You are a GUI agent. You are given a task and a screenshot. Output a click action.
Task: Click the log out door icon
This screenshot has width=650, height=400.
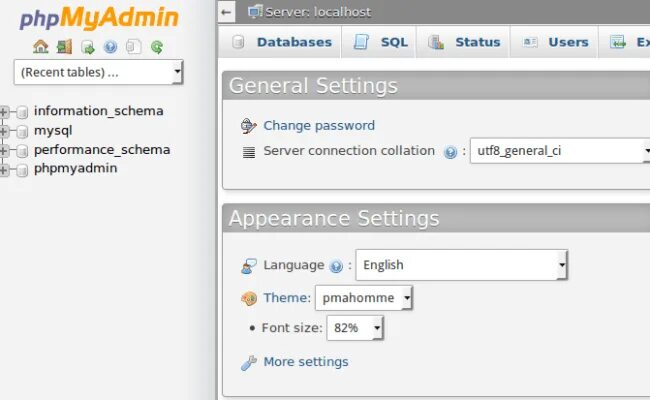pyautogui.click(x=64, y=46)
